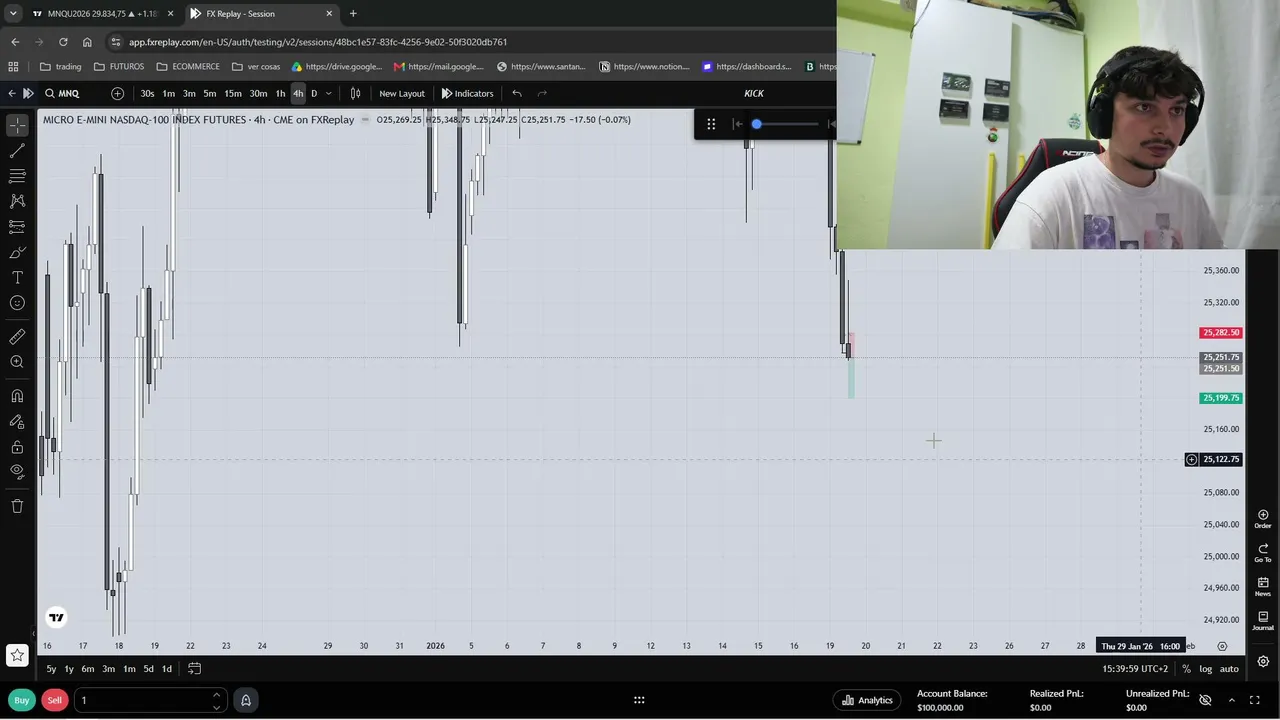Viewport: 1280px width, 720px height.
Task: Open the Fibonacci retracement tools
Action: (17, 176)
